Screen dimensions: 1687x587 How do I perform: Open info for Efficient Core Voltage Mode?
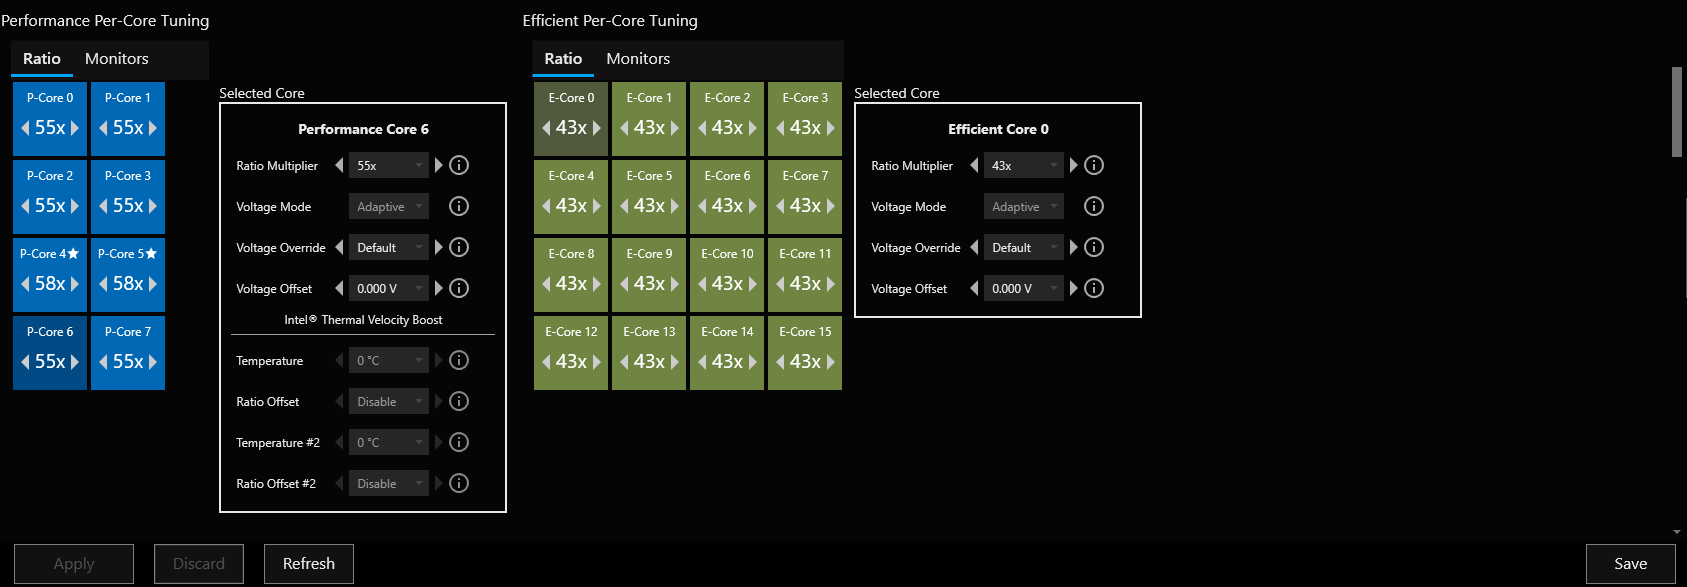click(1094, 206)
